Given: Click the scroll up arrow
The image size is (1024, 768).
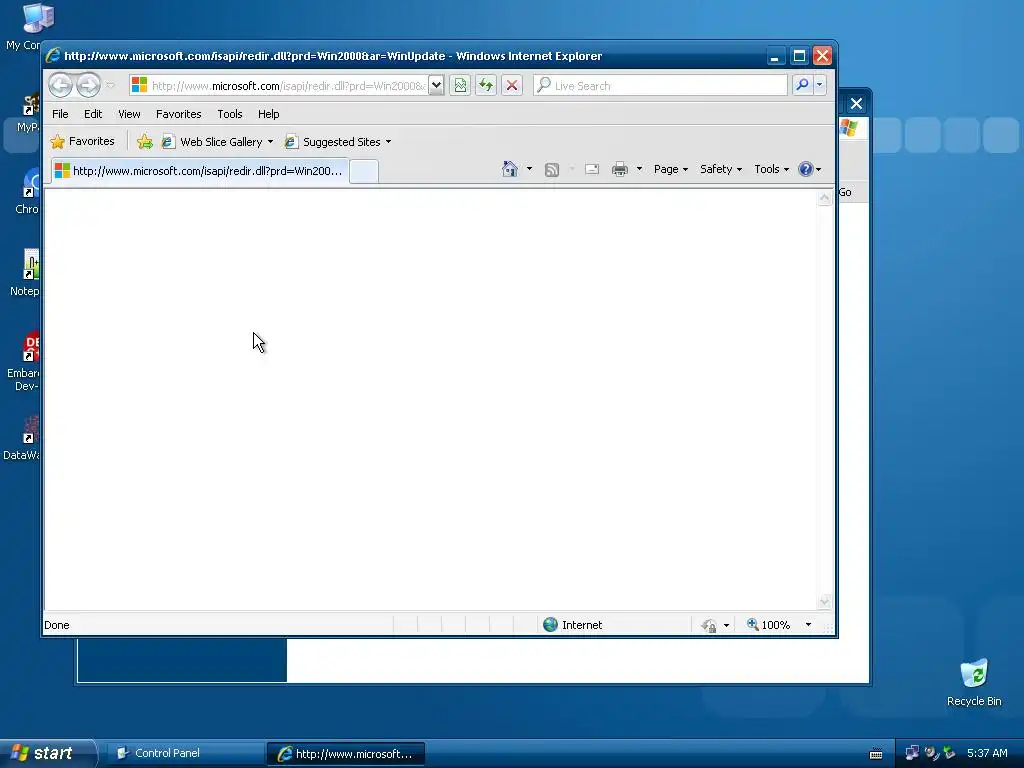Looking at the screenshot, I should pos(824,199).
